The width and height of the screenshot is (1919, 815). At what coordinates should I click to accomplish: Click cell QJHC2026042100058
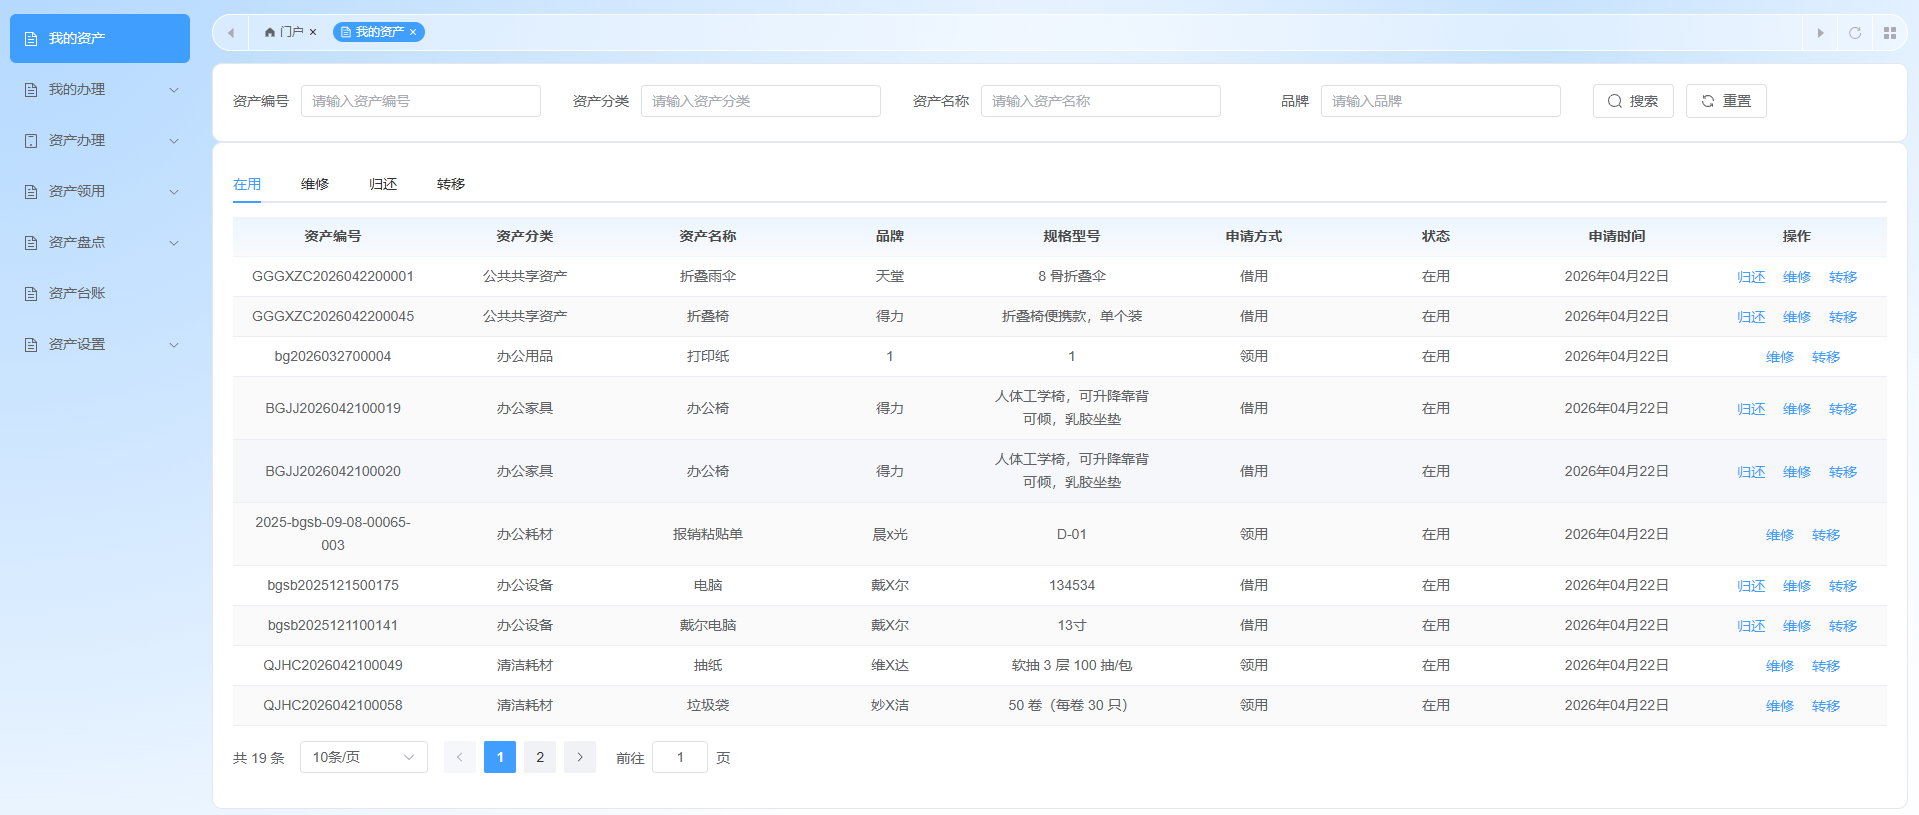point(333,705)
